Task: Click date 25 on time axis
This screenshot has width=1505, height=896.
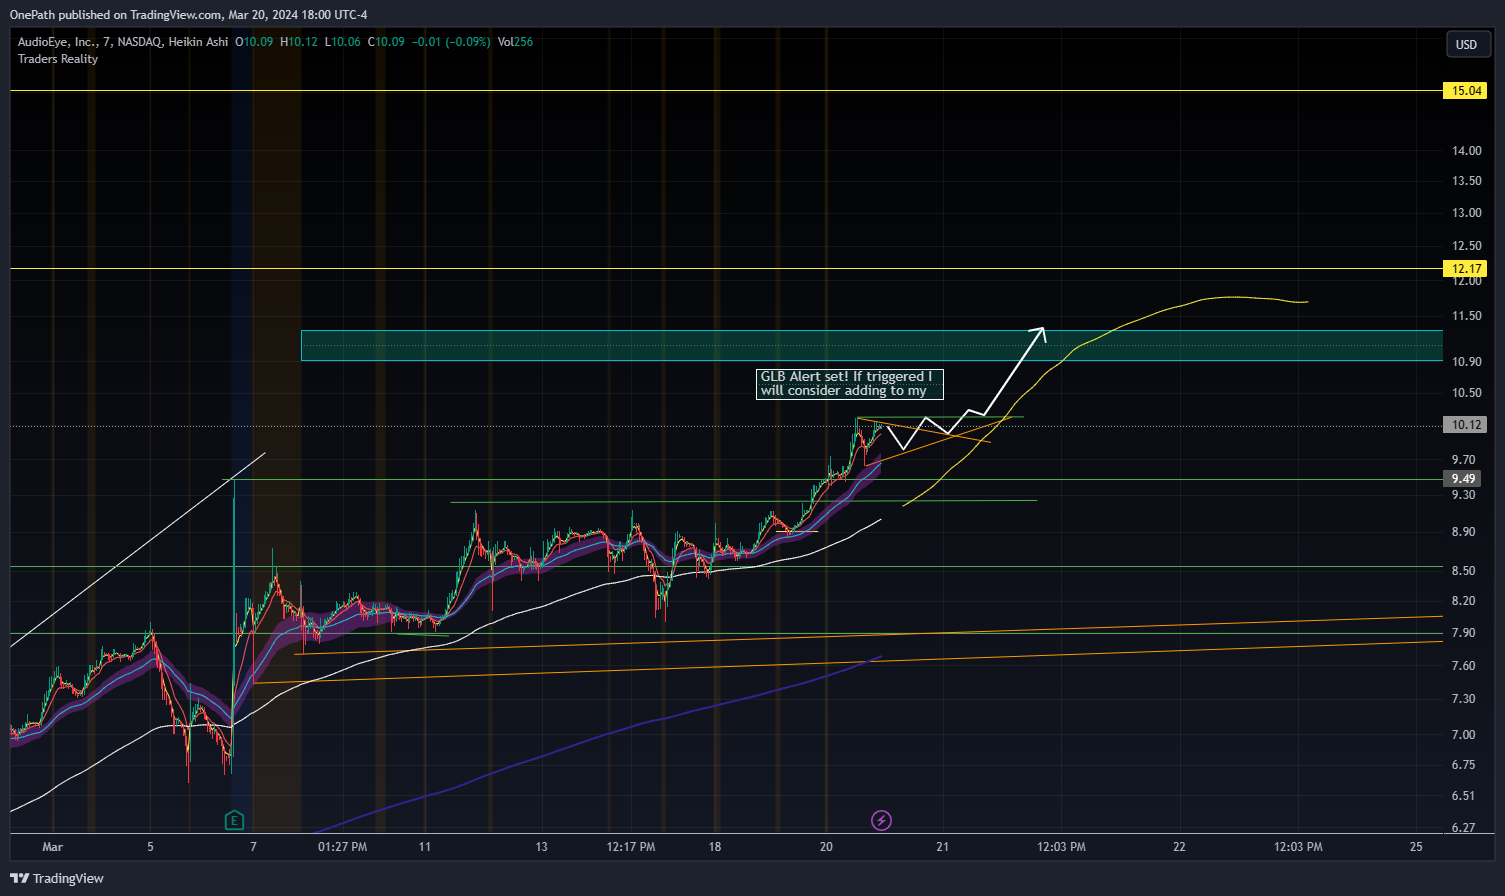Action: point(1416,847)
